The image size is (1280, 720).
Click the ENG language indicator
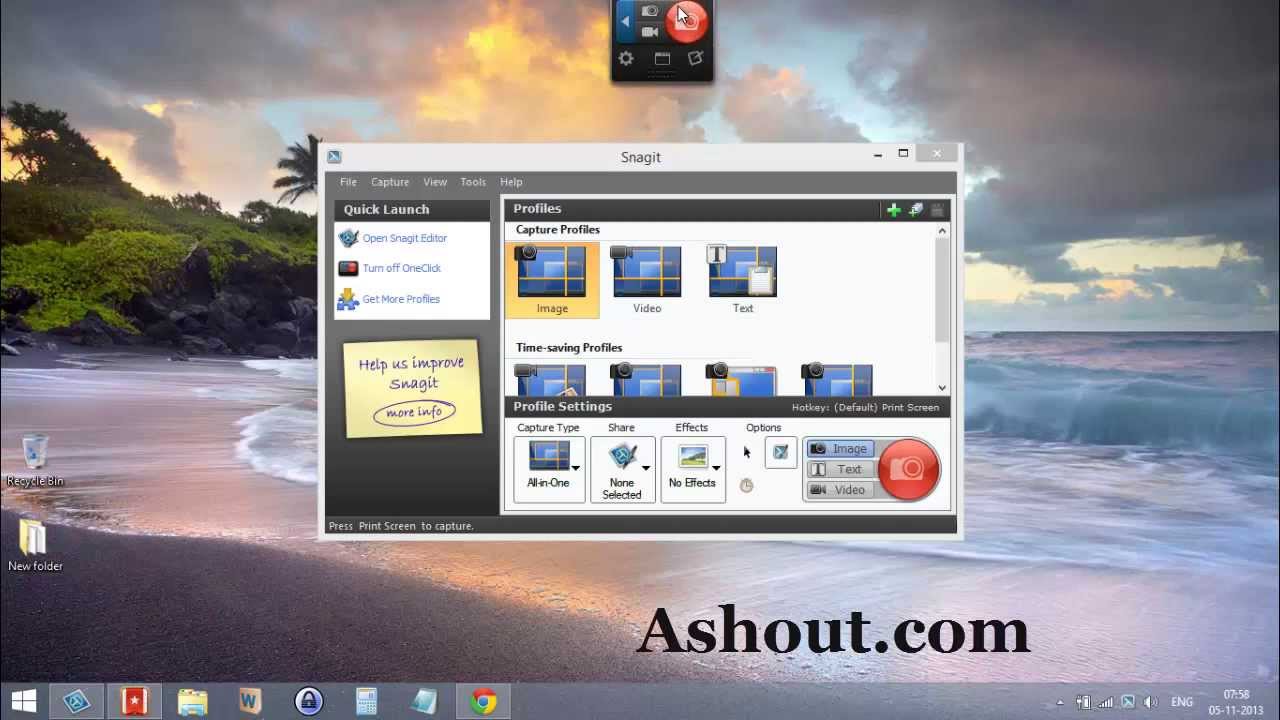[x=1181, y=703]
